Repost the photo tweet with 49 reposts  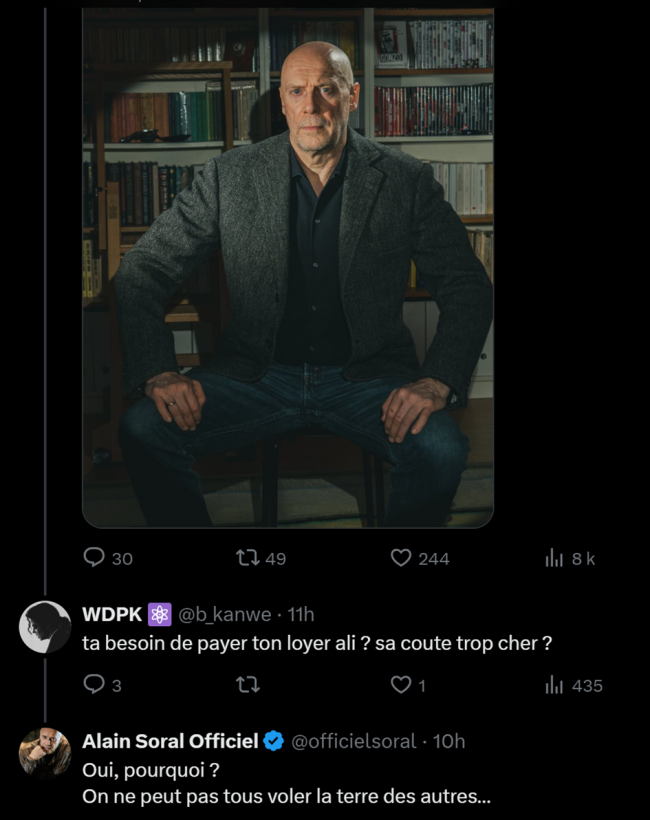click(x=247, y=558)
